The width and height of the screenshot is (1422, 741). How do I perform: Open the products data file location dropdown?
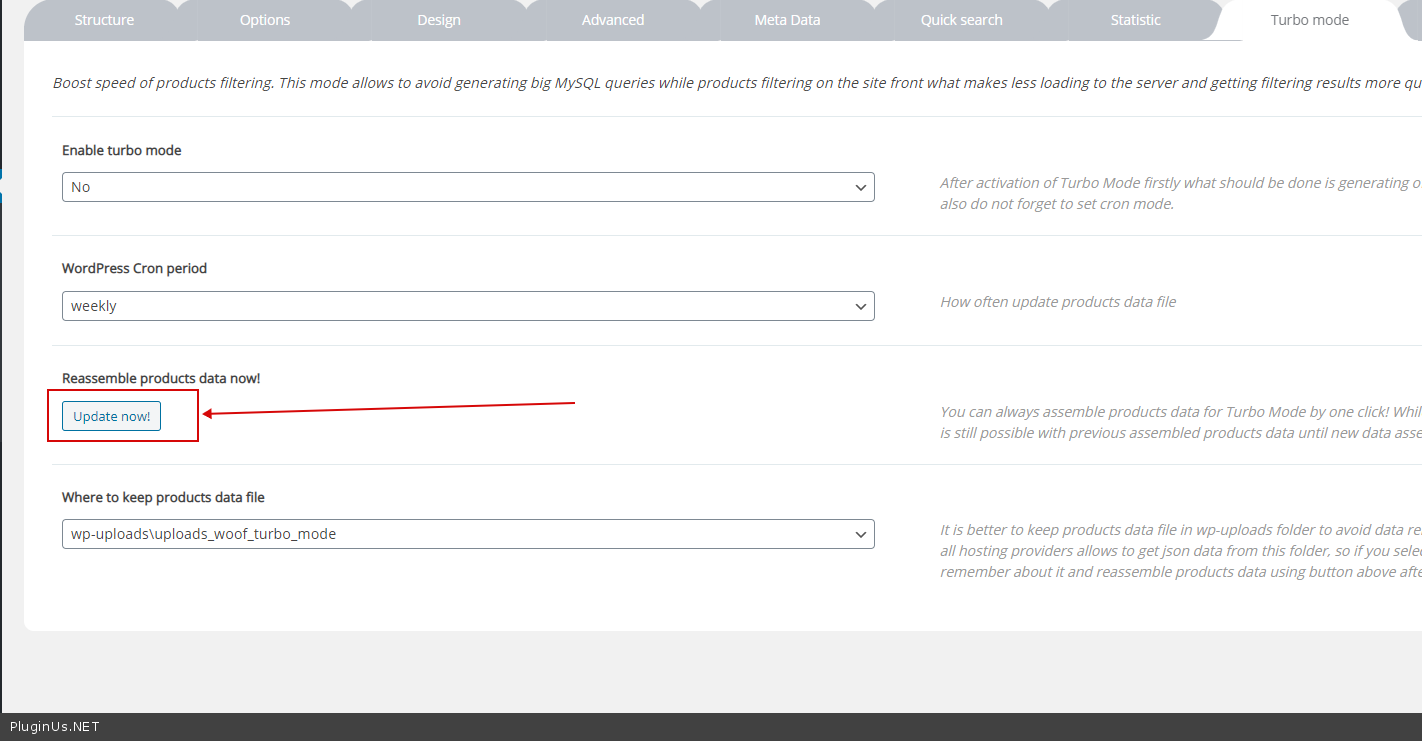[x=468, y=534]
